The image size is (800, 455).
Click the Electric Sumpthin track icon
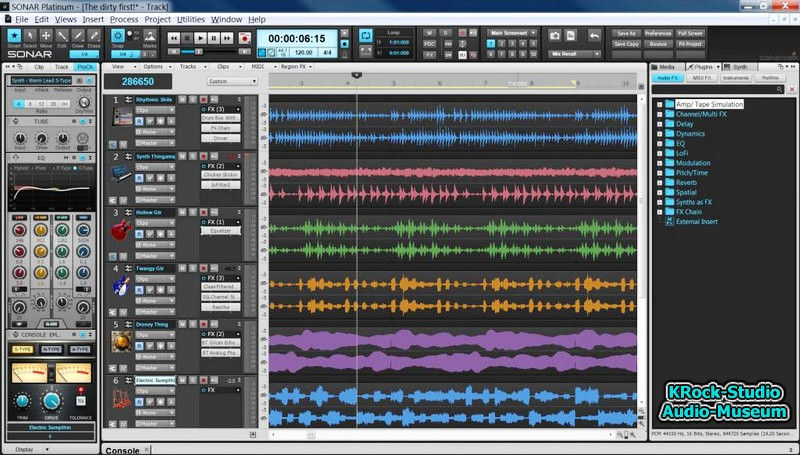(121, 398)
